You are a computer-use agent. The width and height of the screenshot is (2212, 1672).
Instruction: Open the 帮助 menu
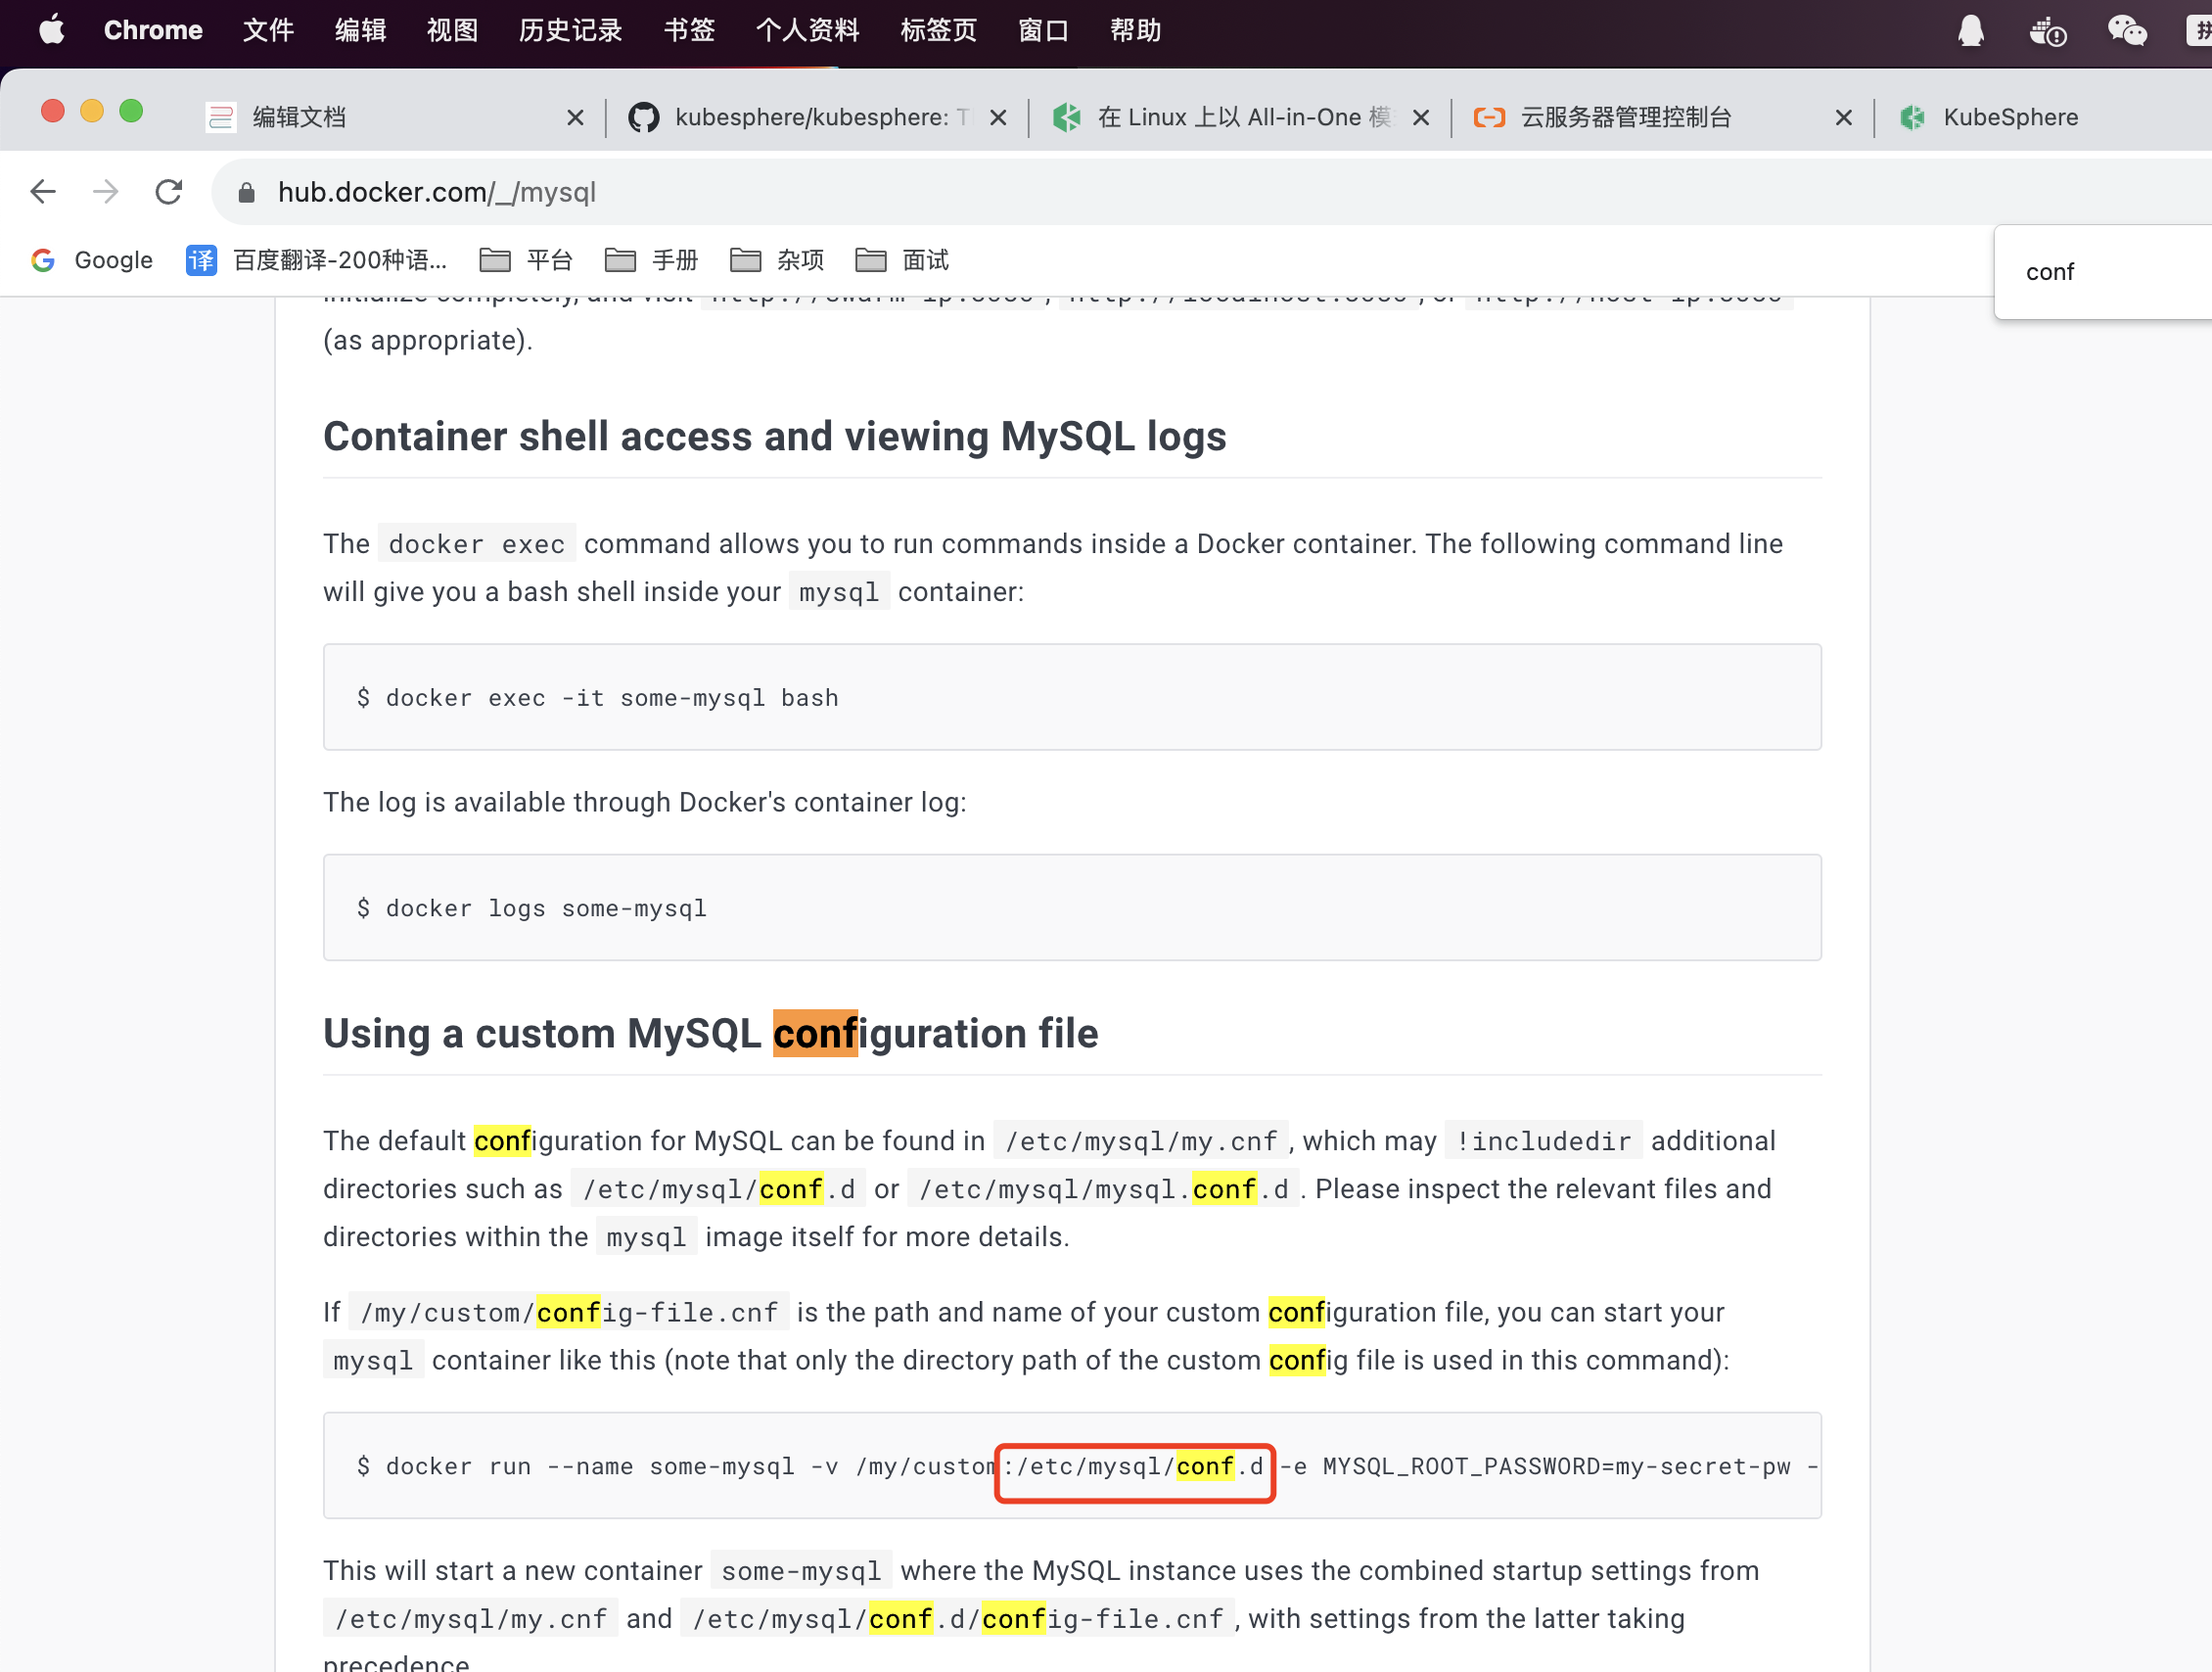pos(1135,30)
